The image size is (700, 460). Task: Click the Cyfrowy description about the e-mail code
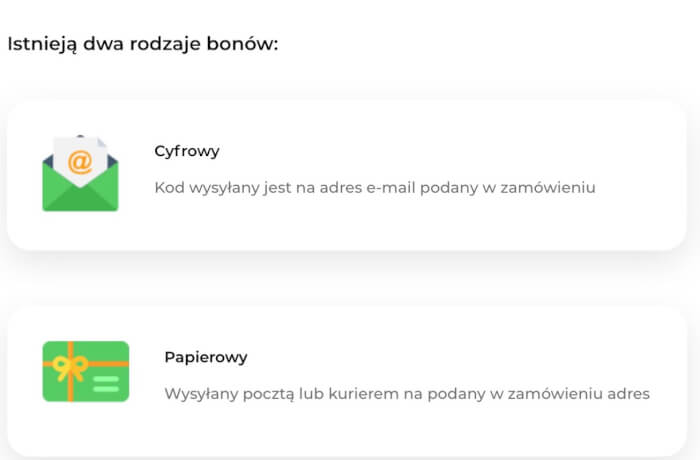click(375, 187)
